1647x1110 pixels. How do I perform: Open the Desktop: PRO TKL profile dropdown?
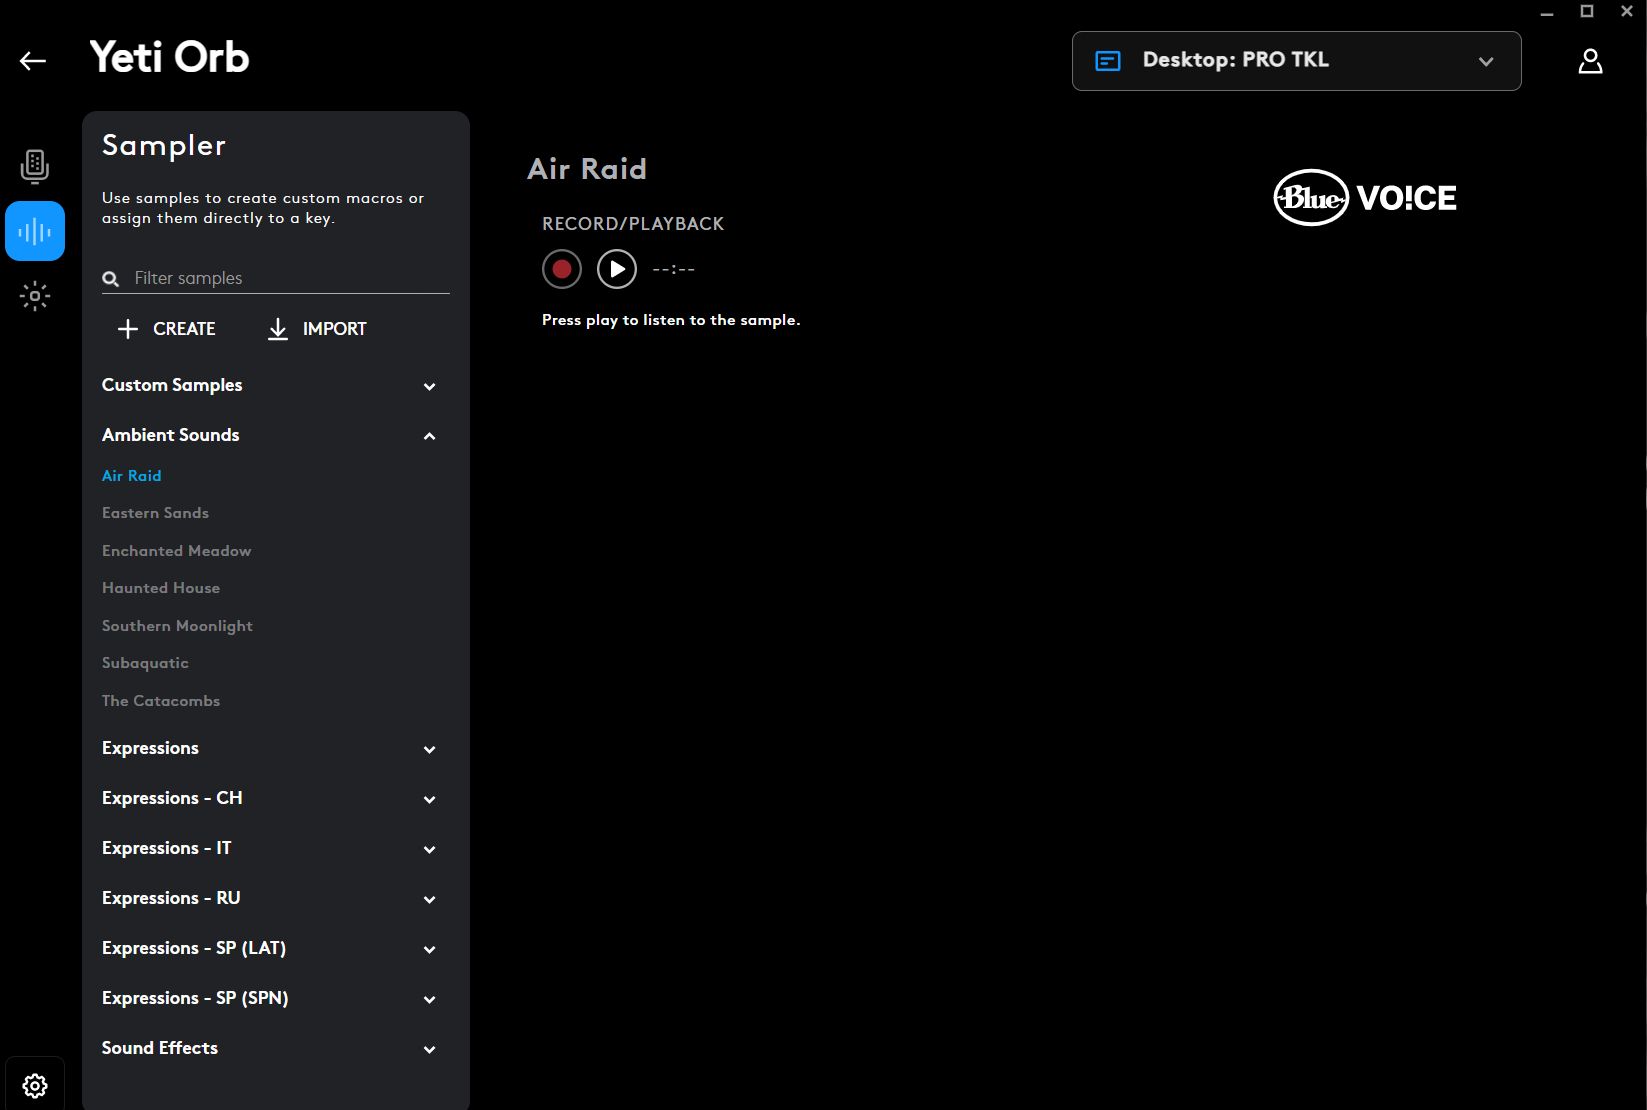pyautogui.click(x=1296, y=61)
